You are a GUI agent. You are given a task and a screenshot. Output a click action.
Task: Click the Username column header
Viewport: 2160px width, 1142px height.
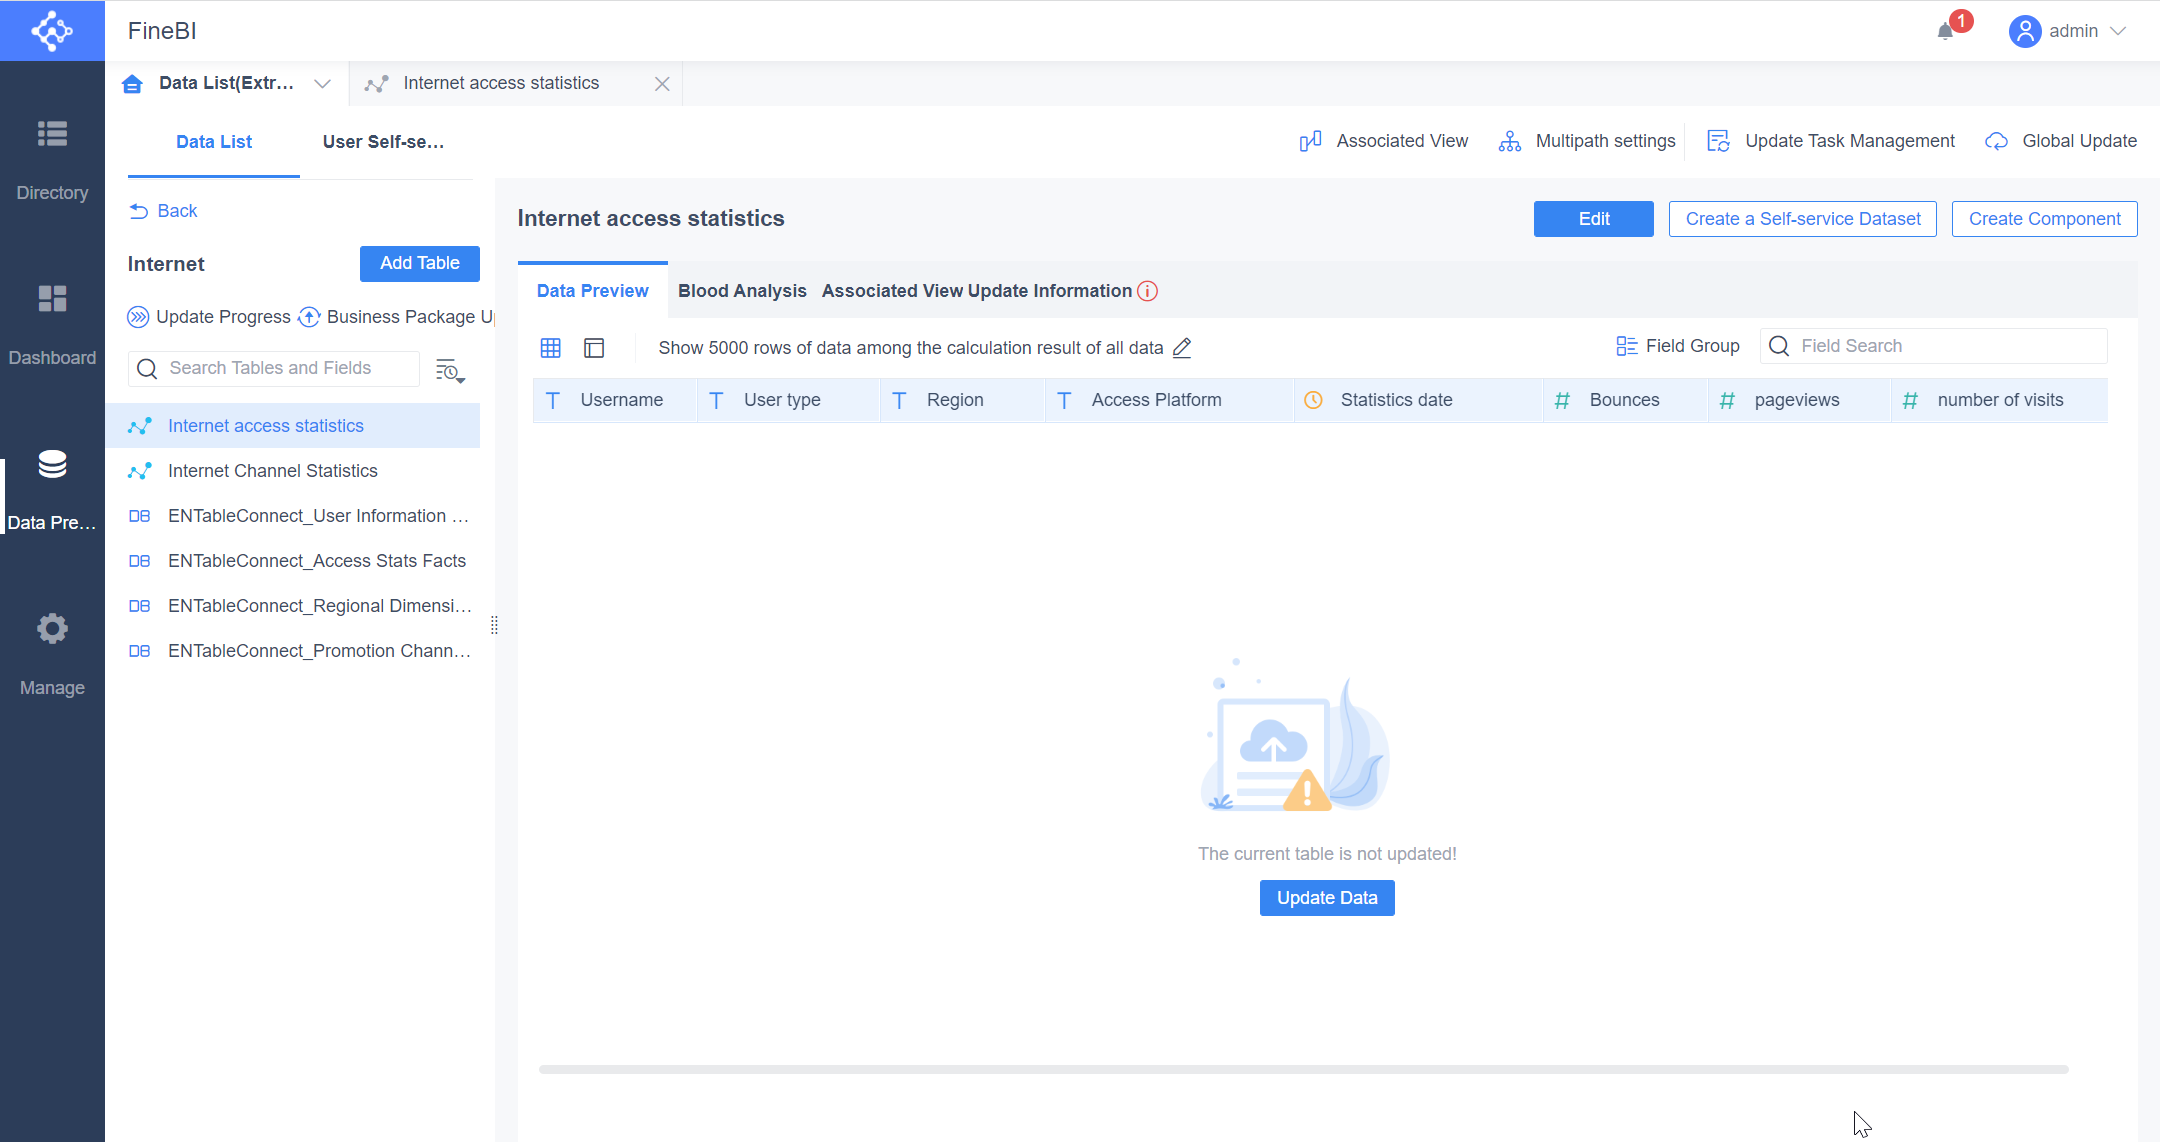(615, 400)
